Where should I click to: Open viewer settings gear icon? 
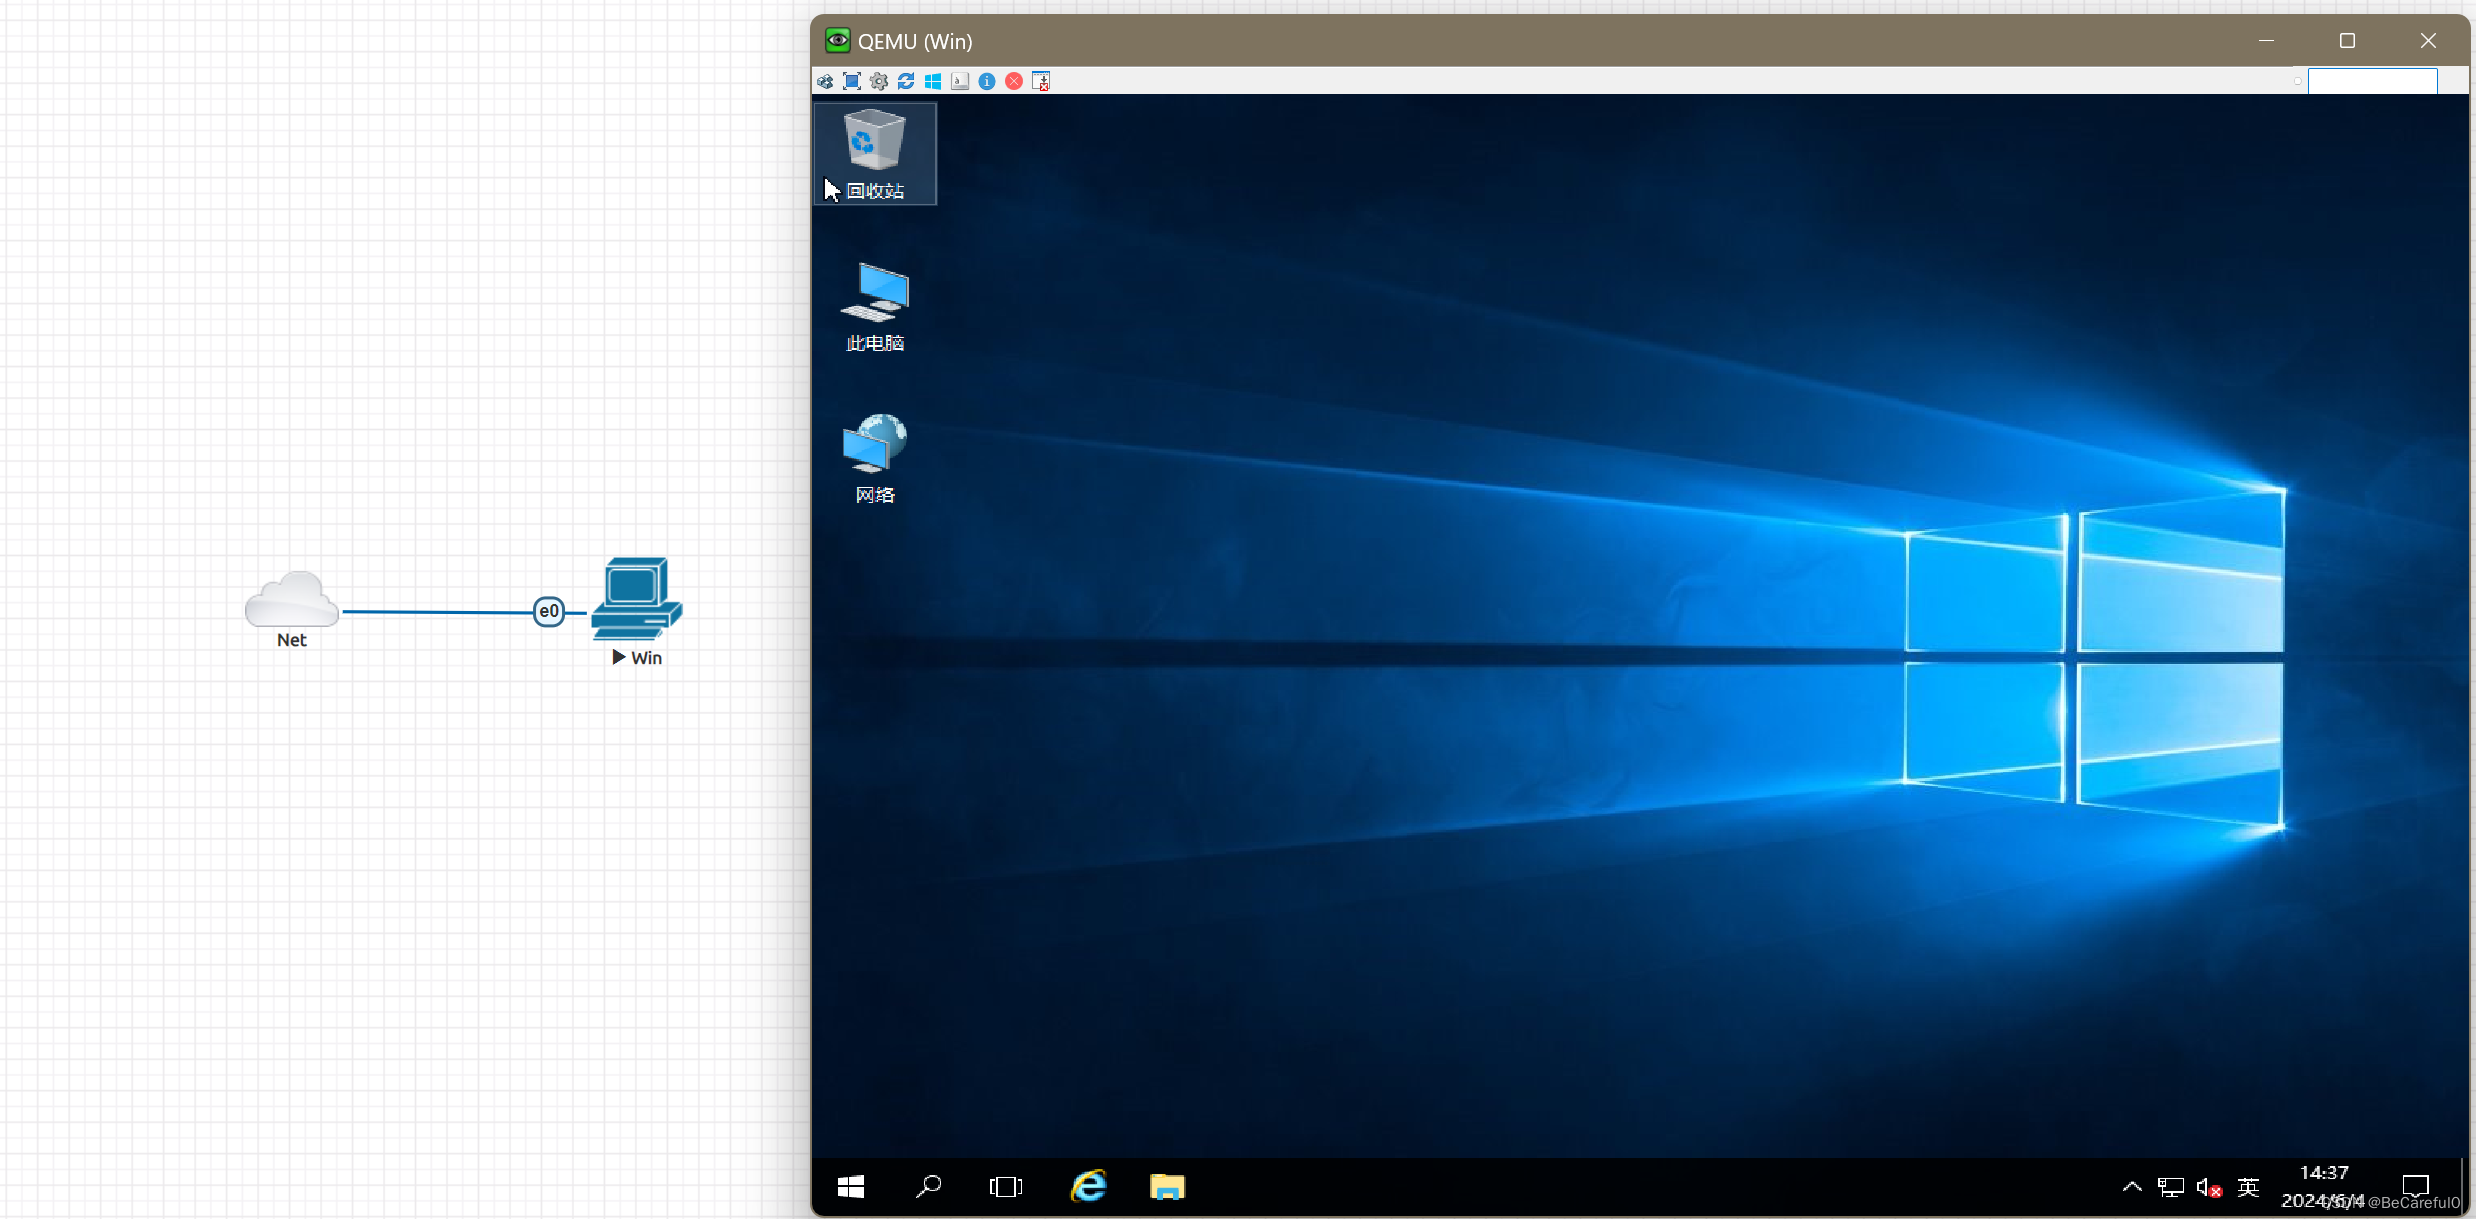pyautogui.click(x=879, y=81)
